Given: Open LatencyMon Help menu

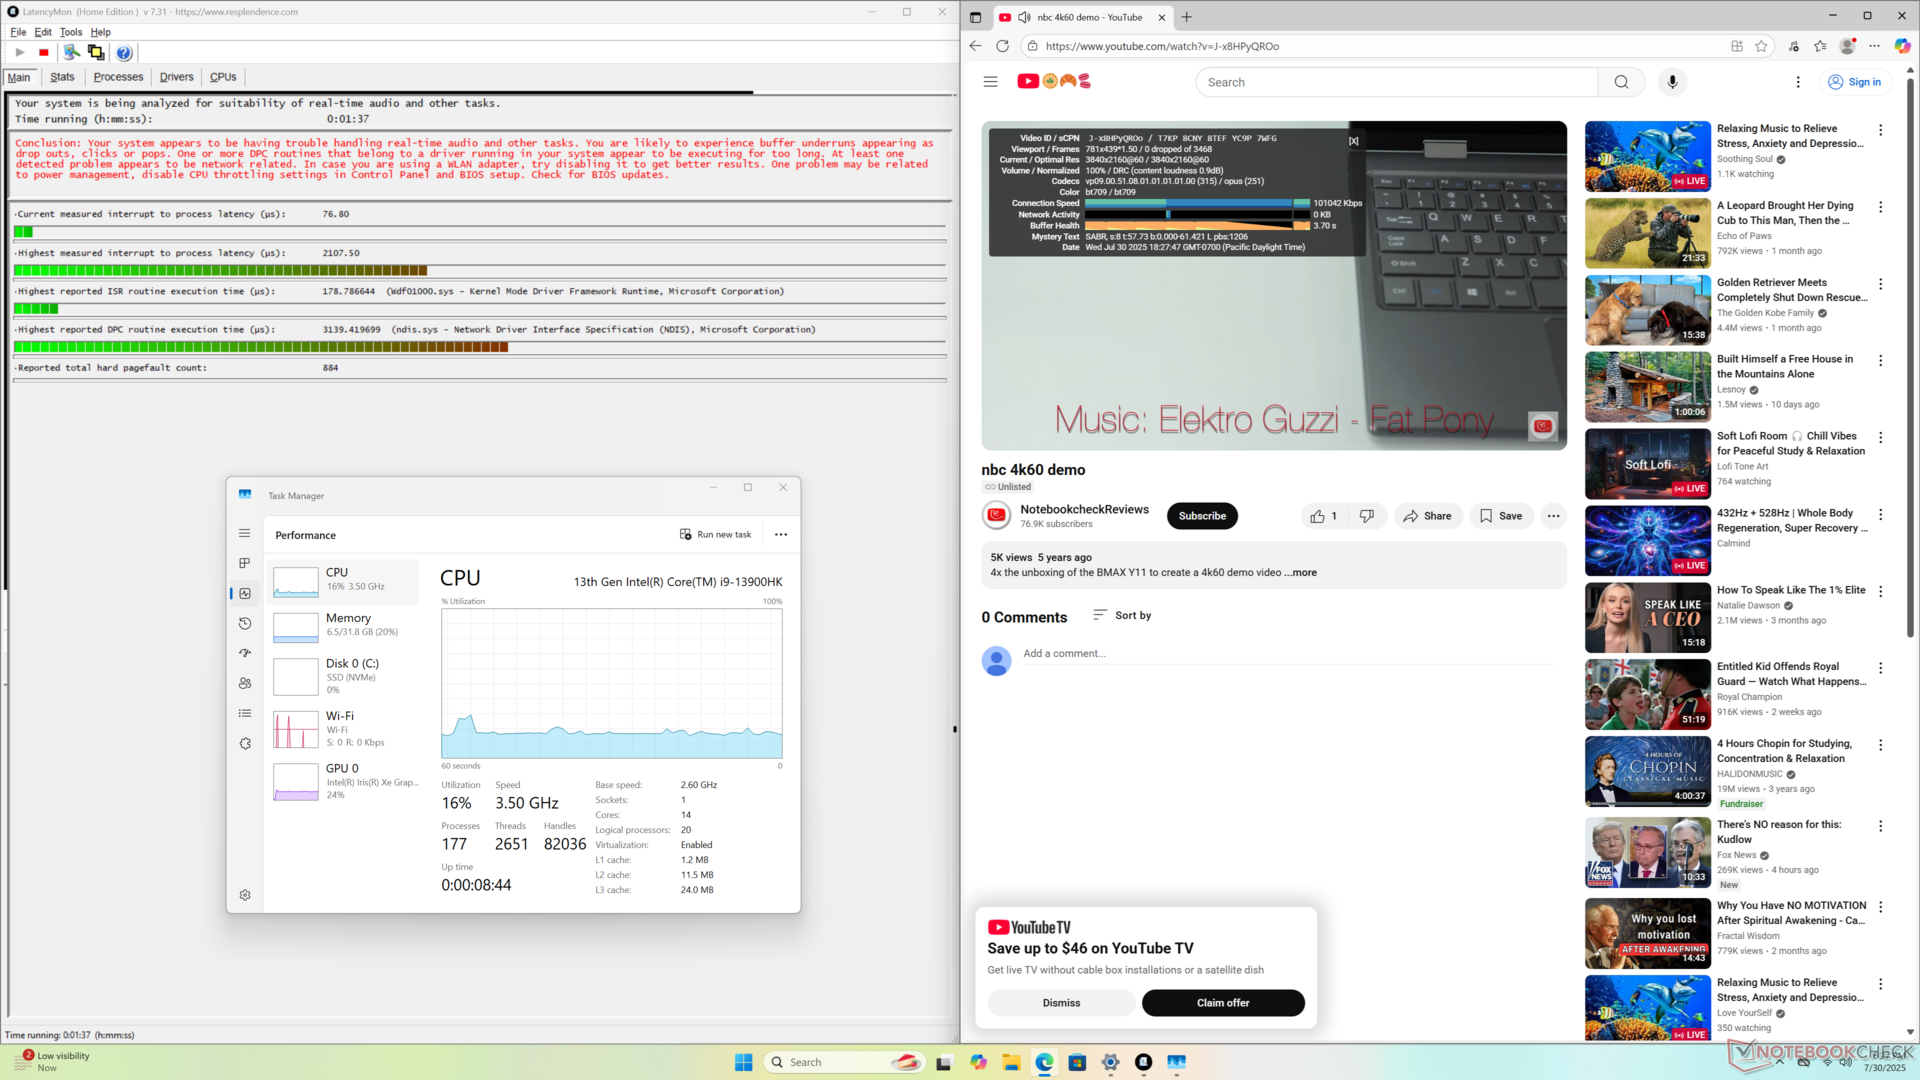Looking at the screenshot, I should point(101,32).
